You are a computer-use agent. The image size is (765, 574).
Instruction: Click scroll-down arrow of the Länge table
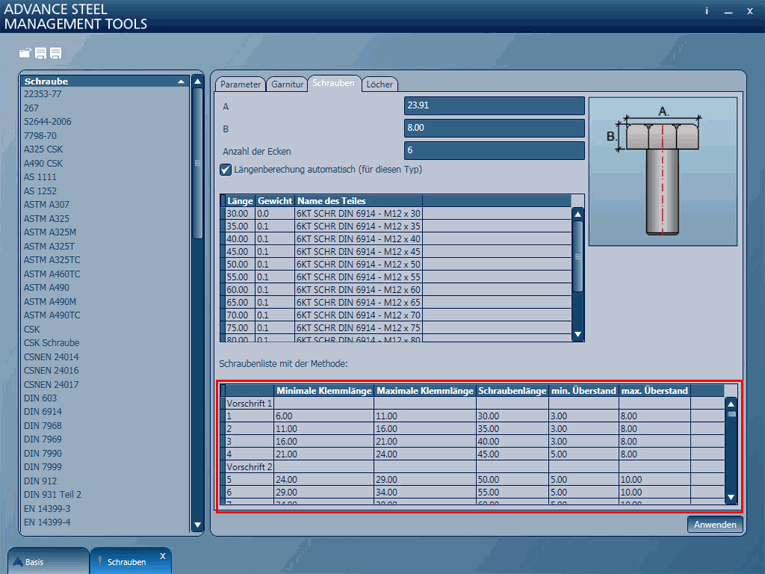coord(578,334)
